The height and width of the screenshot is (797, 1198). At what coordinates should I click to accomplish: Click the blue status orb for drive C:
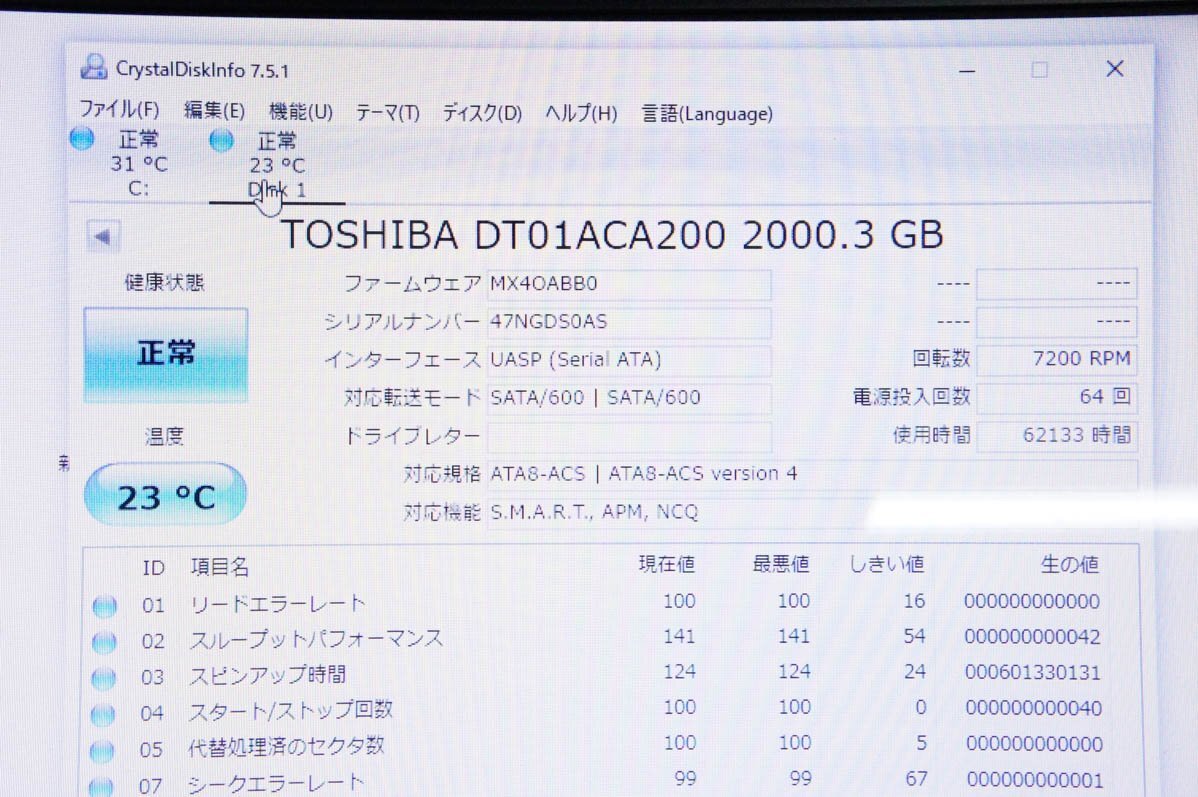tap(82, 138)
